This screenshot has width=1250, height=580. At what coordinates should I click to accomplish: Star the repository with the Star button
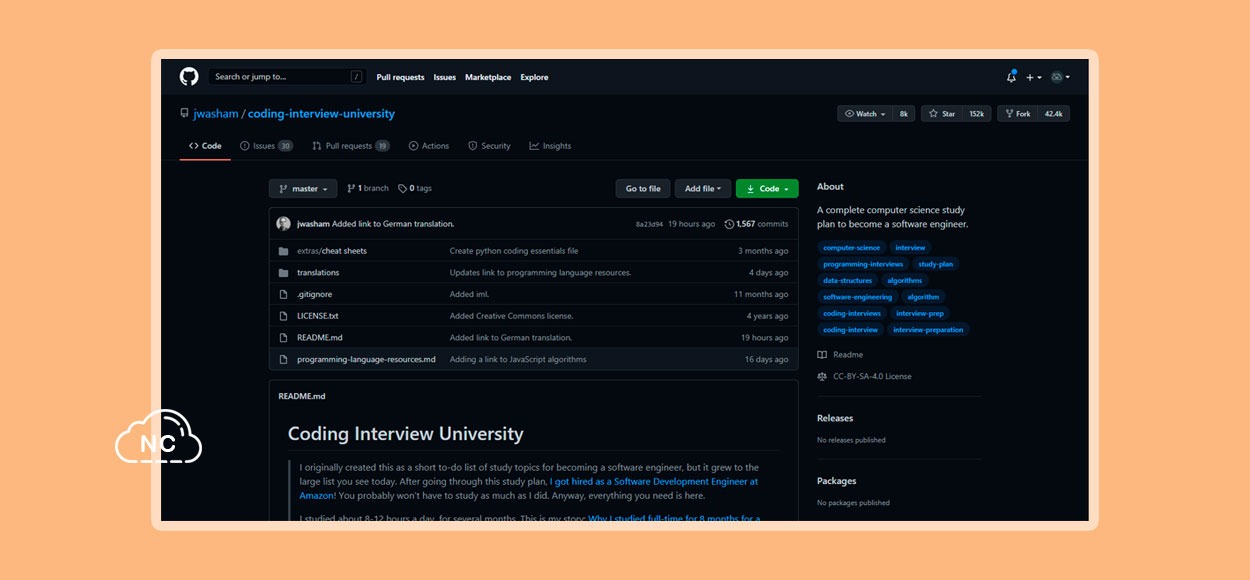(943, 114)
